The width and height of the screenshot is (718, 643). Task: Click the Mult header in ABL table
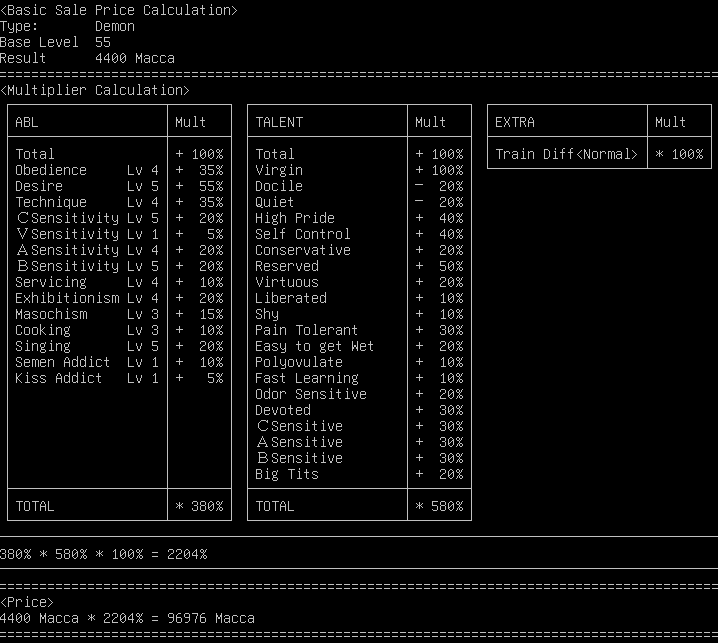(190, 122)
